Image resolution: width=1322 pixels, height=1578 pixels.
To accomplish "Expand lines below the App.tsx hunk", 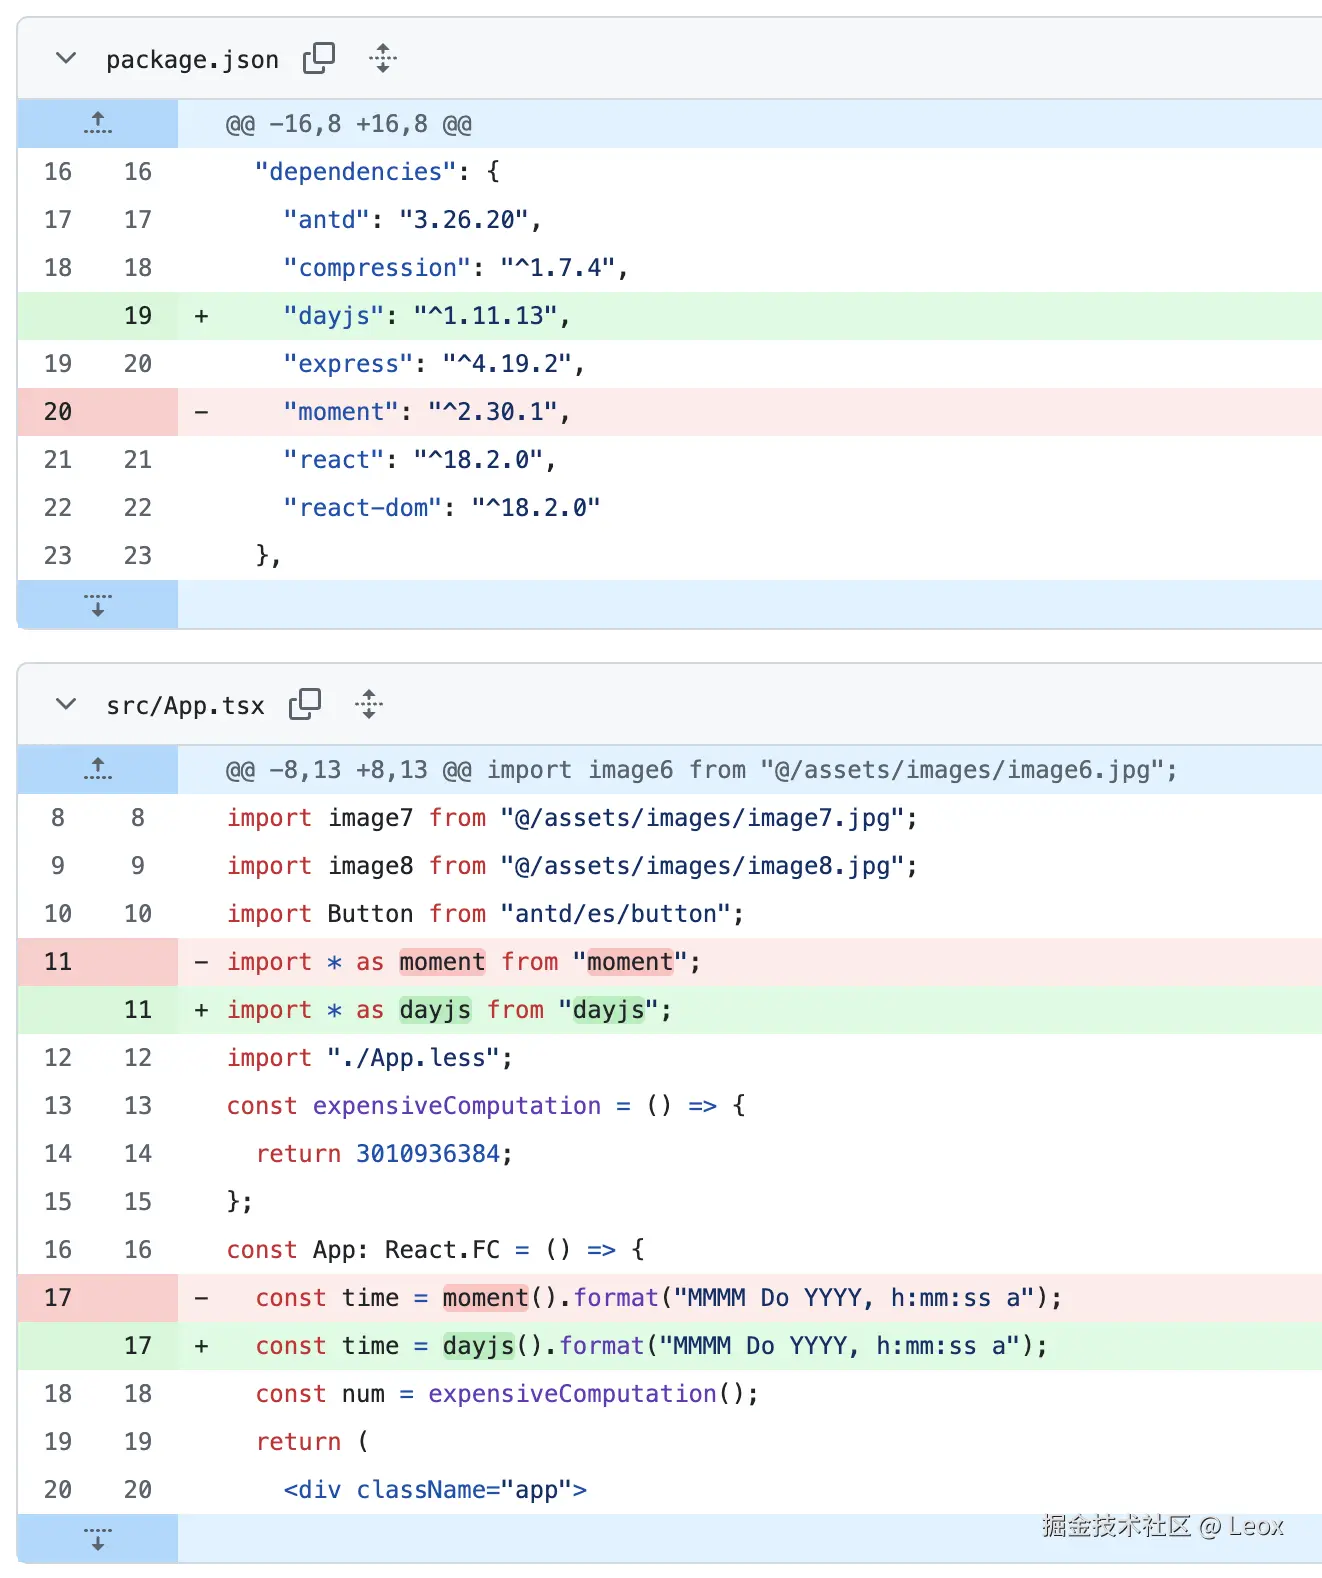I will coord(98,1538).
